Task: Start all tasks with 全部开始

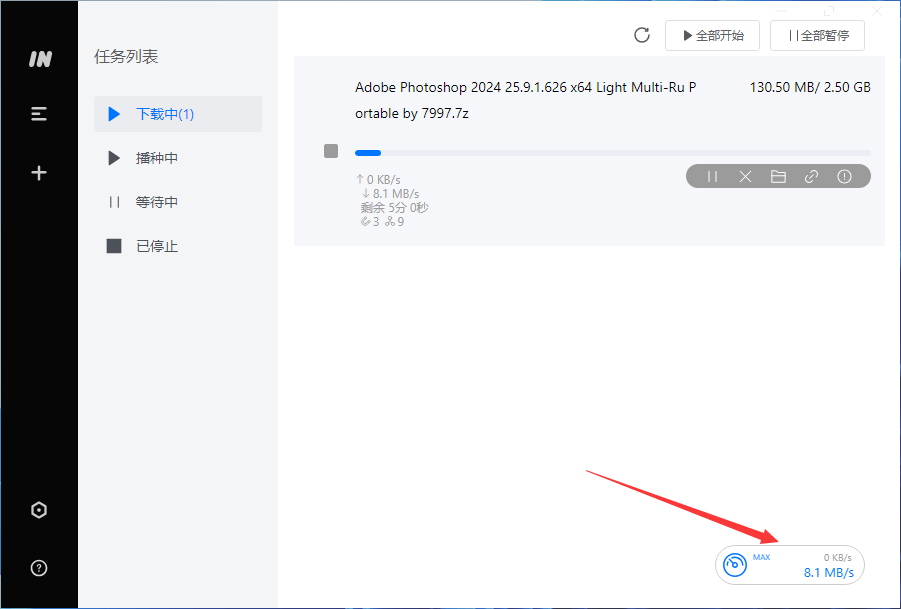Action: (x=713, y=36)
